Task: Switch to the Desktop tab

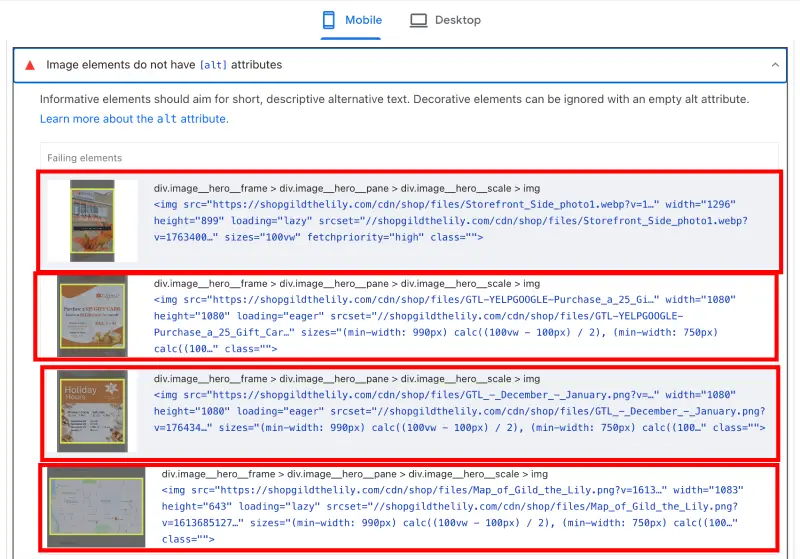Action: [445, 20]
